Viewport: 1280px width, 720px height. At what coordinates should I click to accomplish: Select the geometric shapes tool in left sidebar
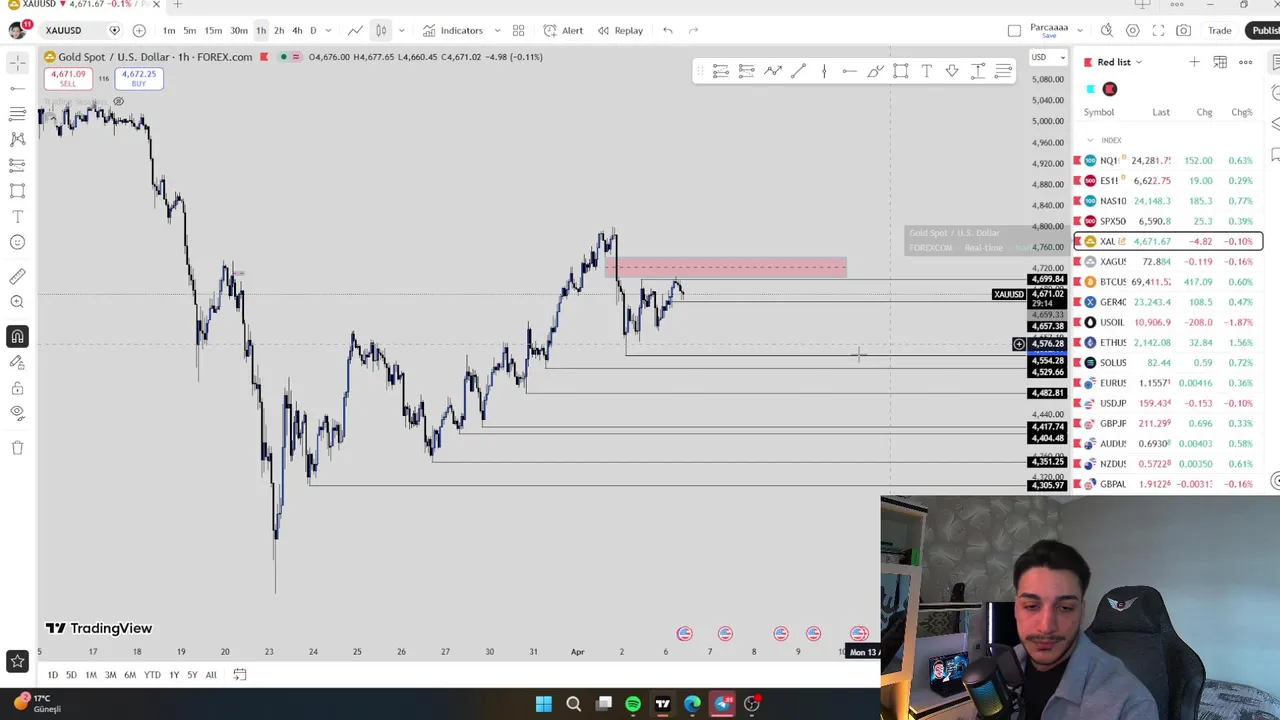(x=17, y=191)
